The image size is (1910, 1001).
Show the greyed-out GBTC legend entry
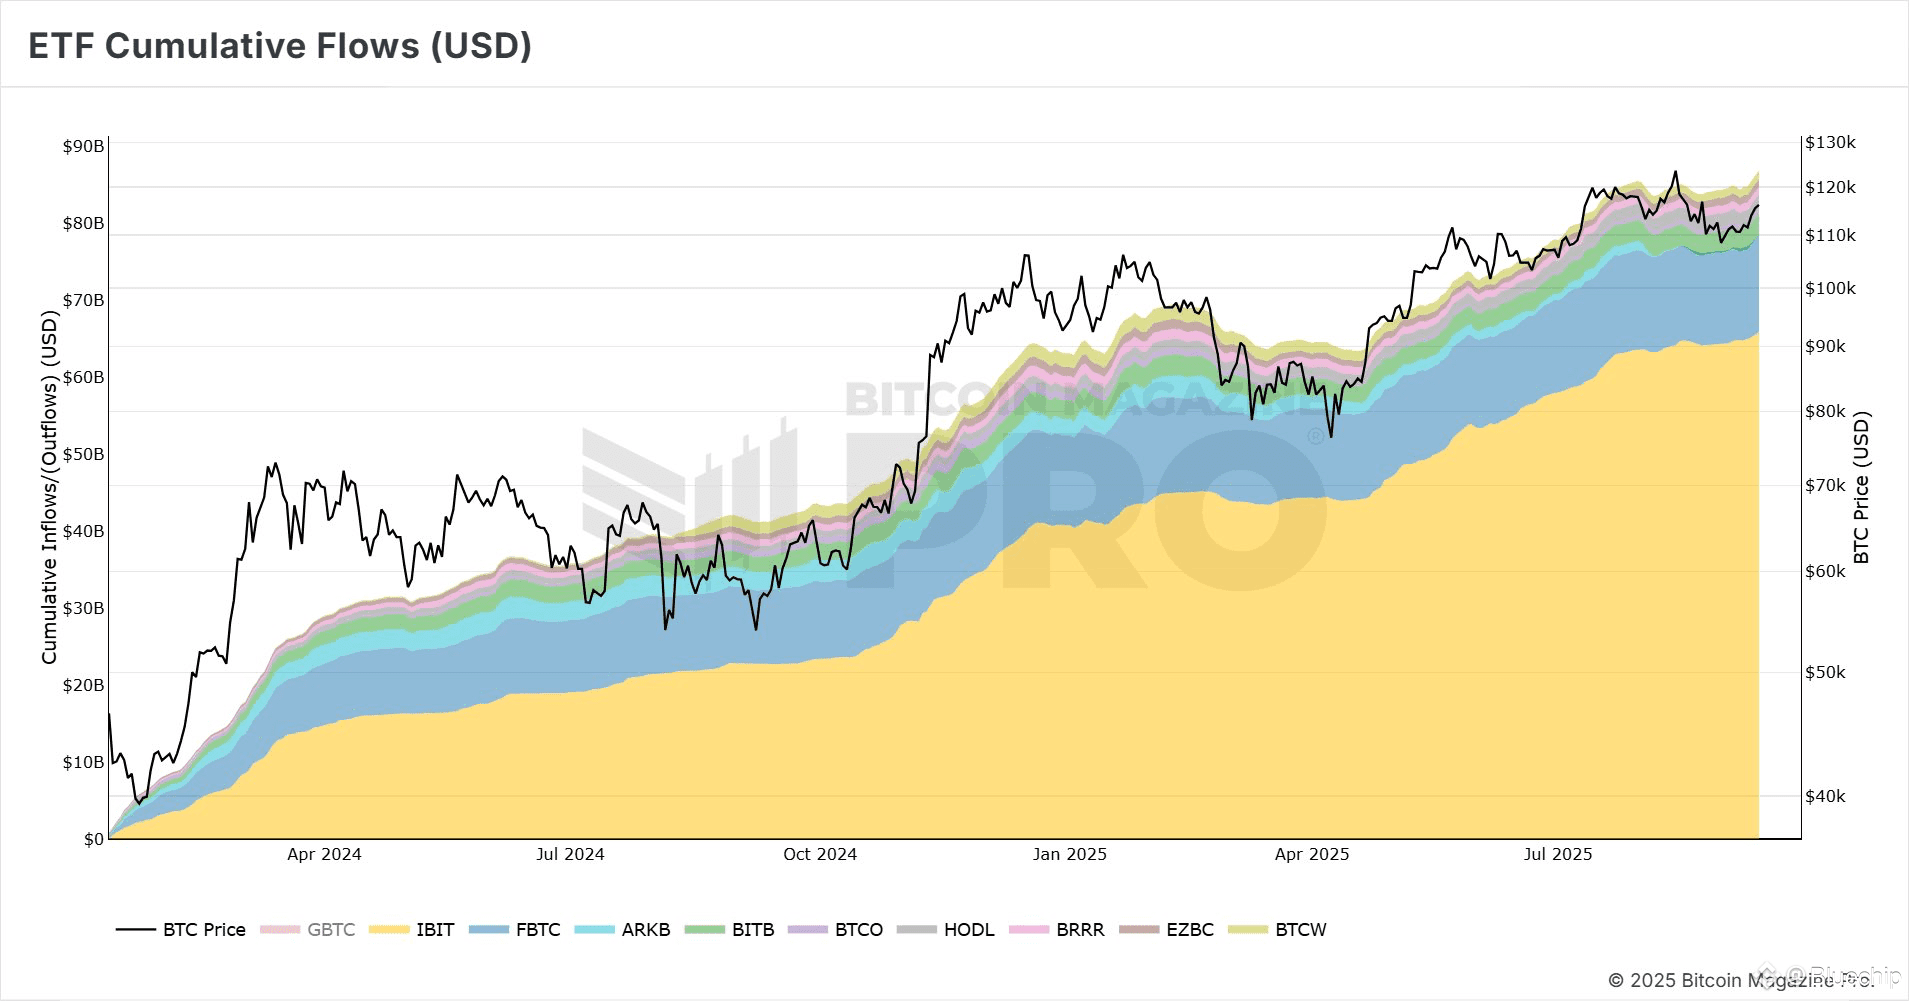pos(308,929)
